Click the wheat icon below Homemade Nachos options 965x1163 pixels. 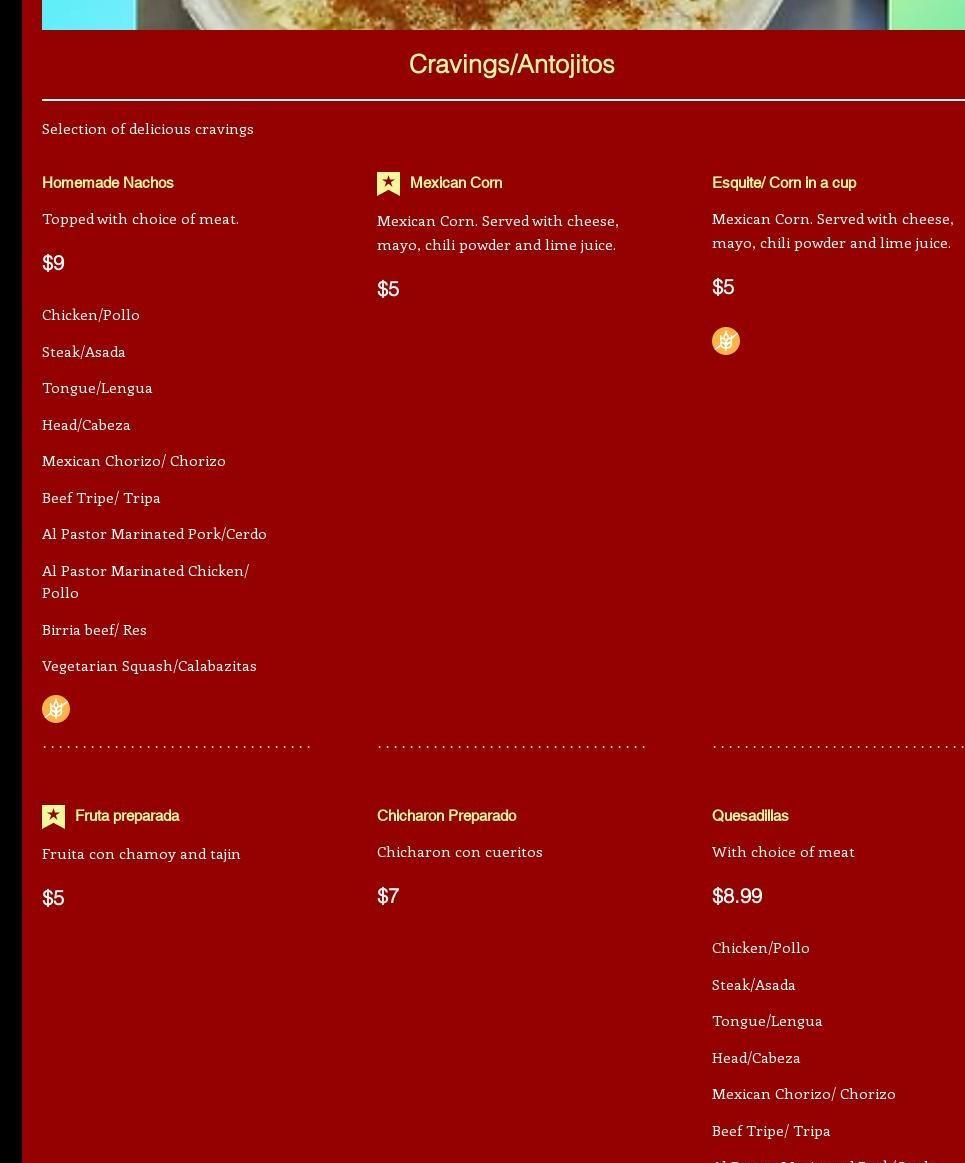point(56,709)
